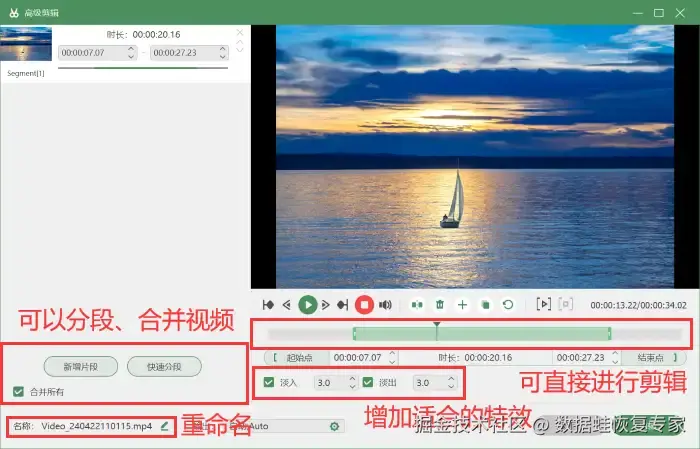This screenshot has height=449, width=700.
Task: Click the right trim handle on timeline
Action: tap(609, 334)
